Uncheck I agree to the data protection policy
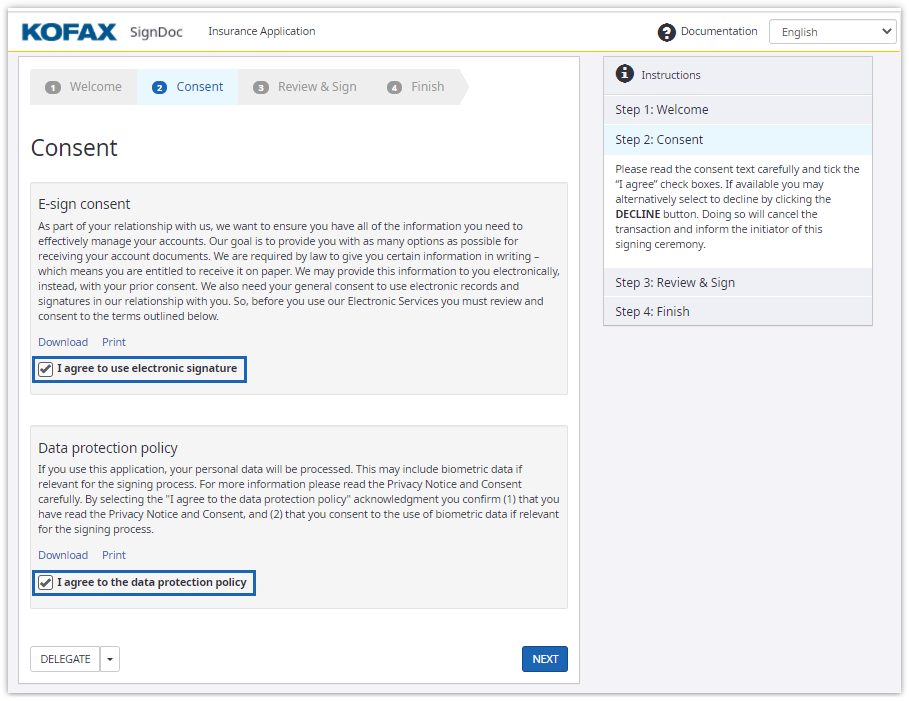 tap(46, 582)
